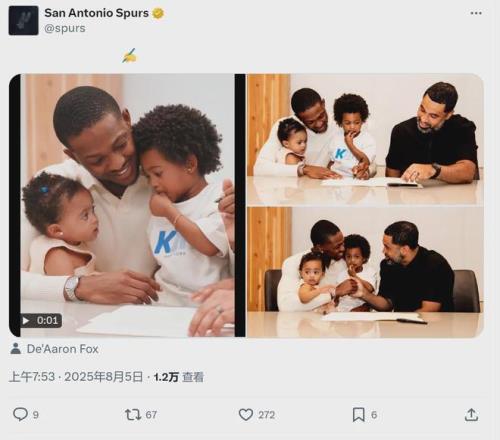Open the share upload icon
Screen dimensions: 500x440
pyautogui.click(x=471, y=415)
